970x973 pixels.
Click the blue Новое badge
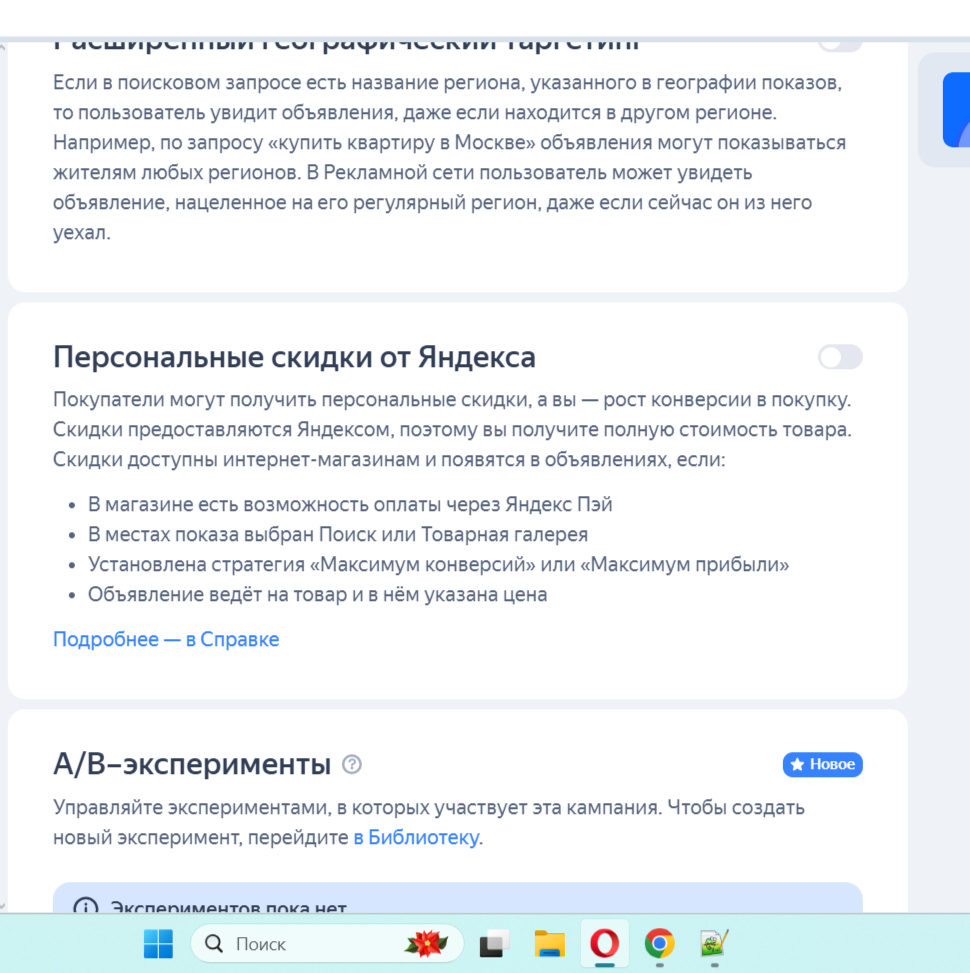[822, 765]
